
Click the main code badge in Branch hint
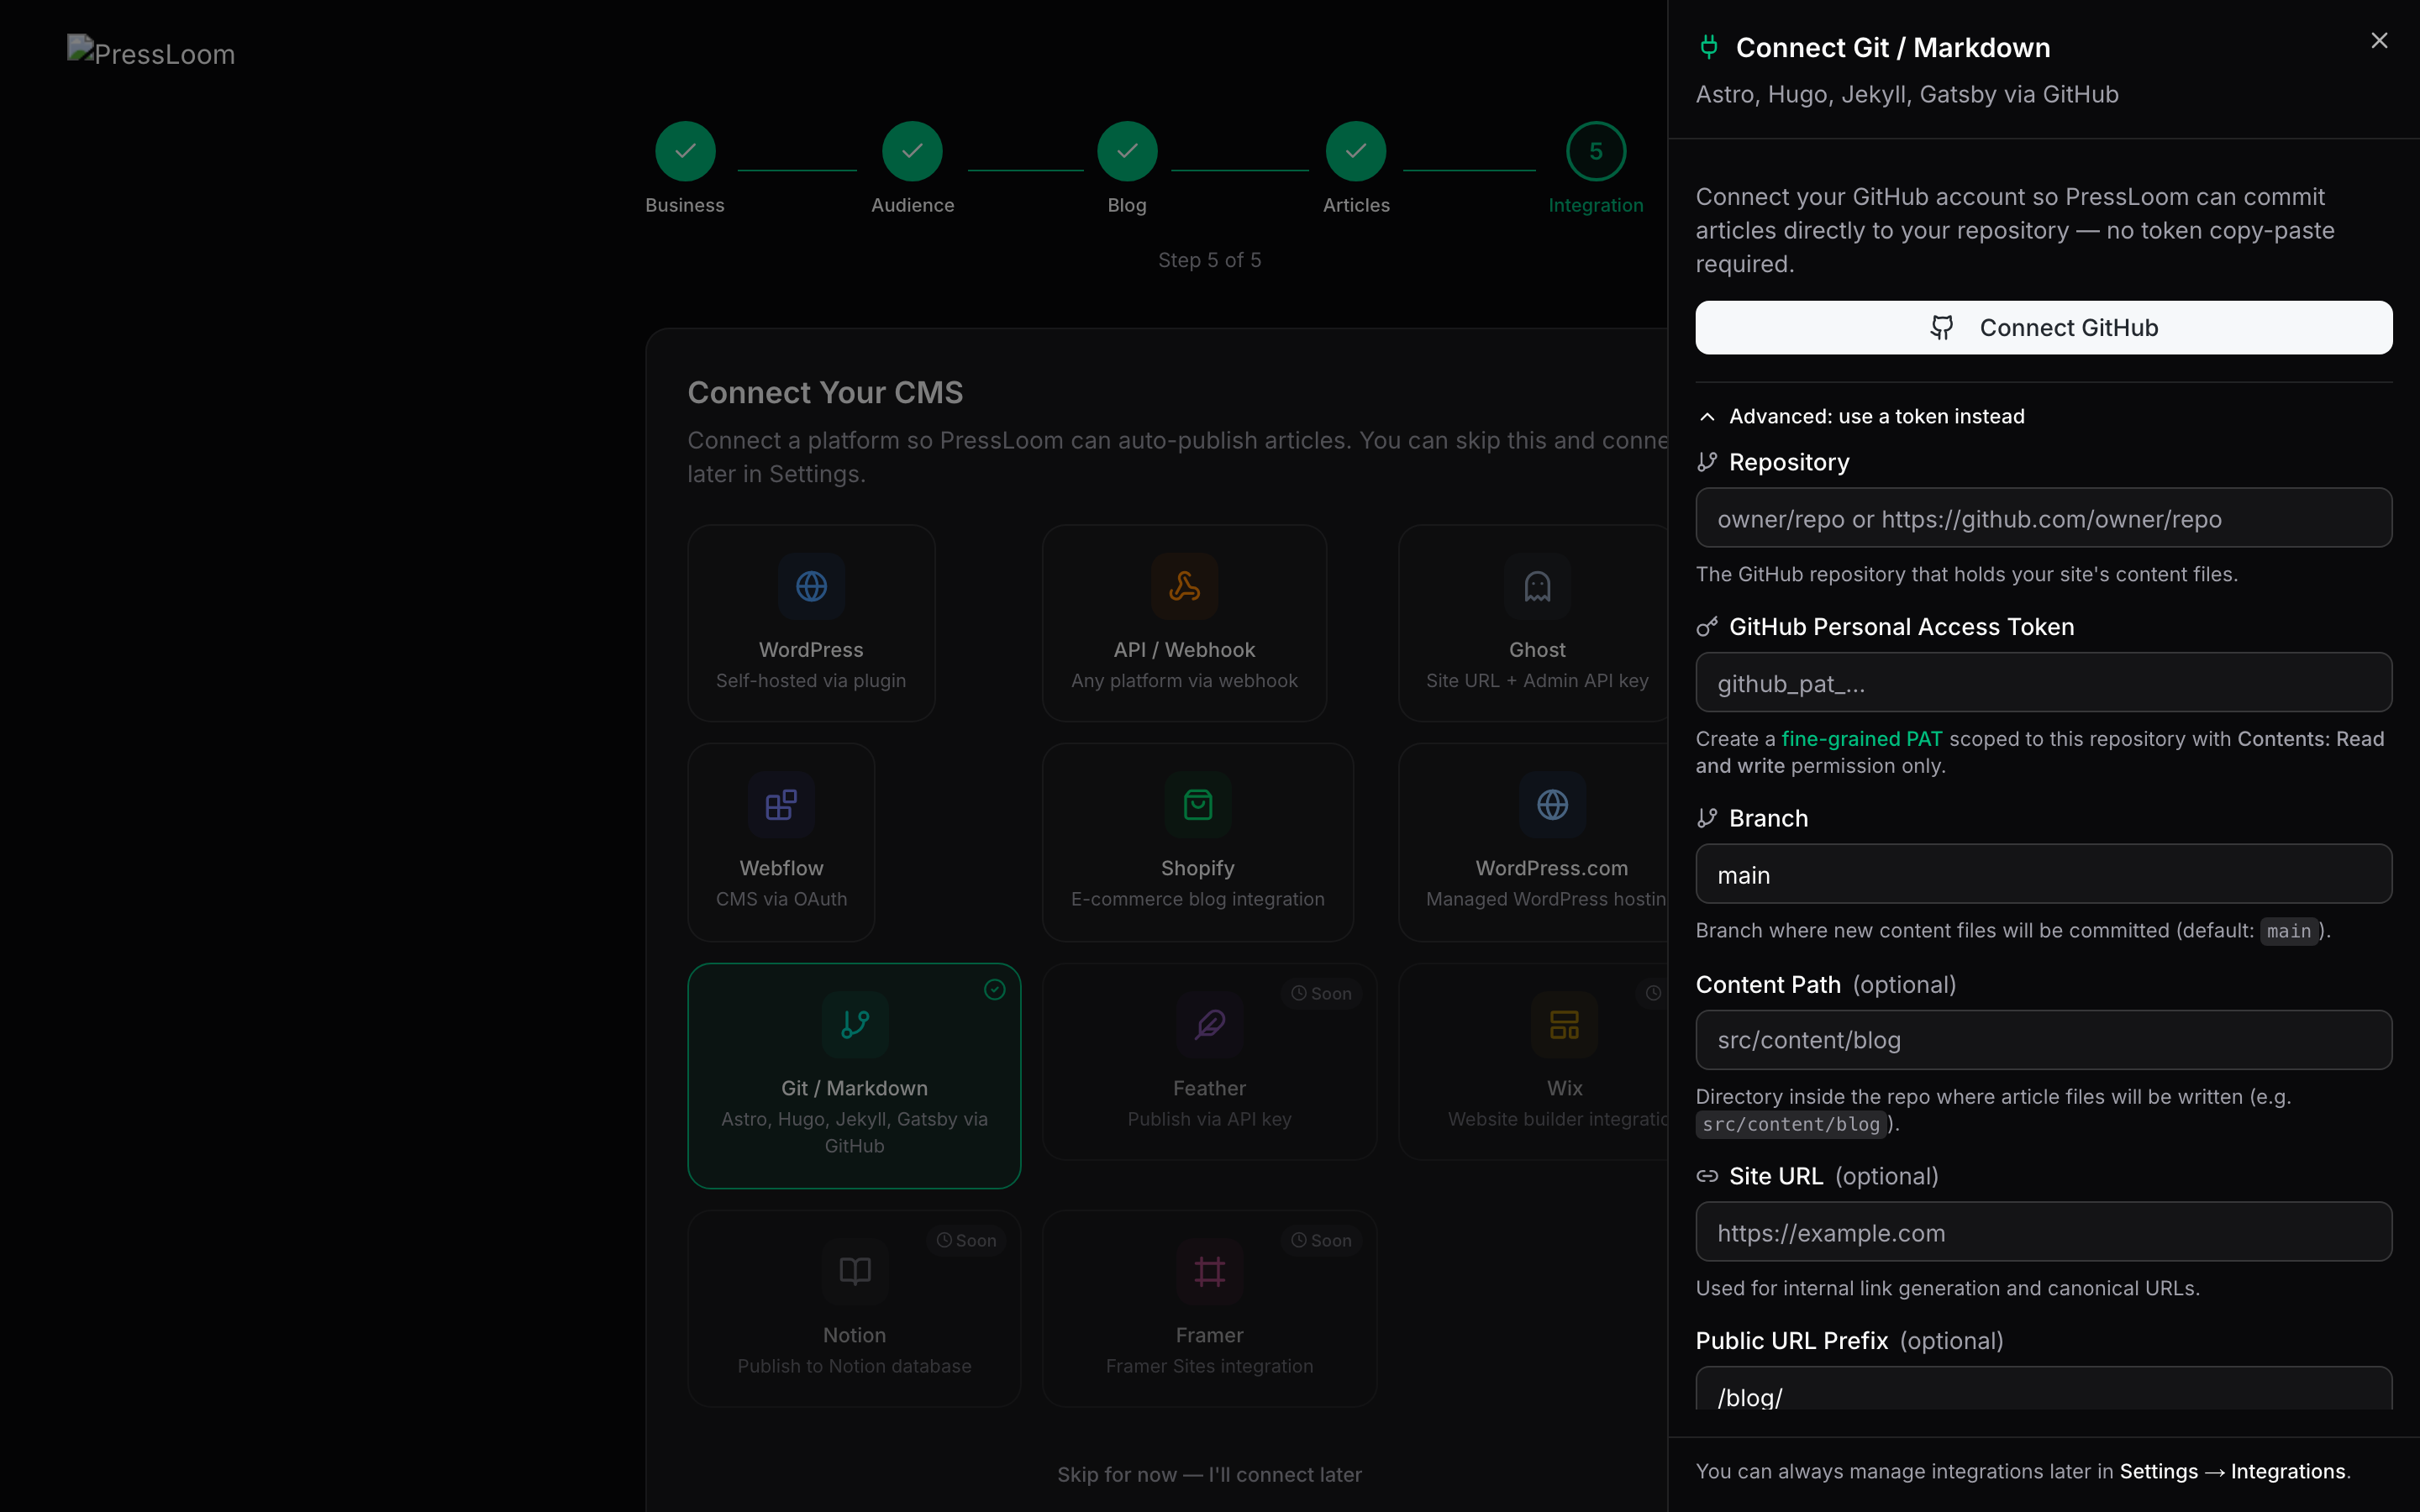pos(2289,931)
